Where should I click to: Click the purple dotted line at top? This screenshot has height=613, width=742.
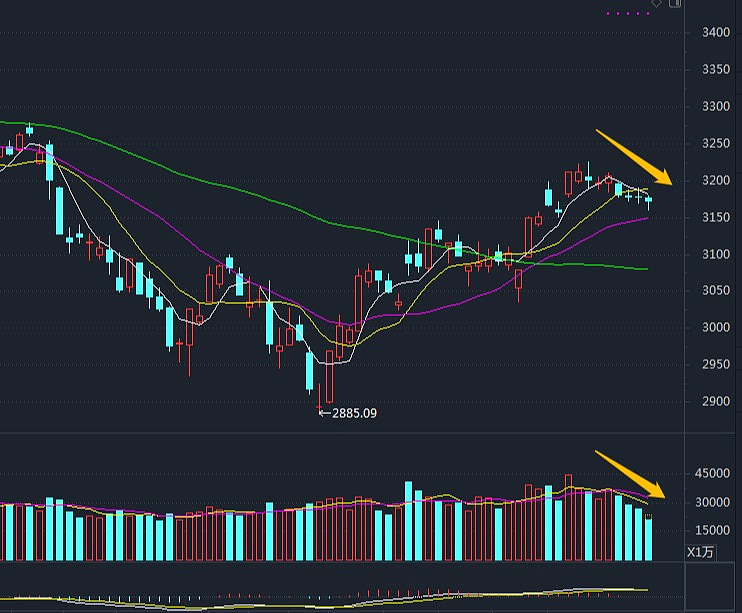pos(628,13)
